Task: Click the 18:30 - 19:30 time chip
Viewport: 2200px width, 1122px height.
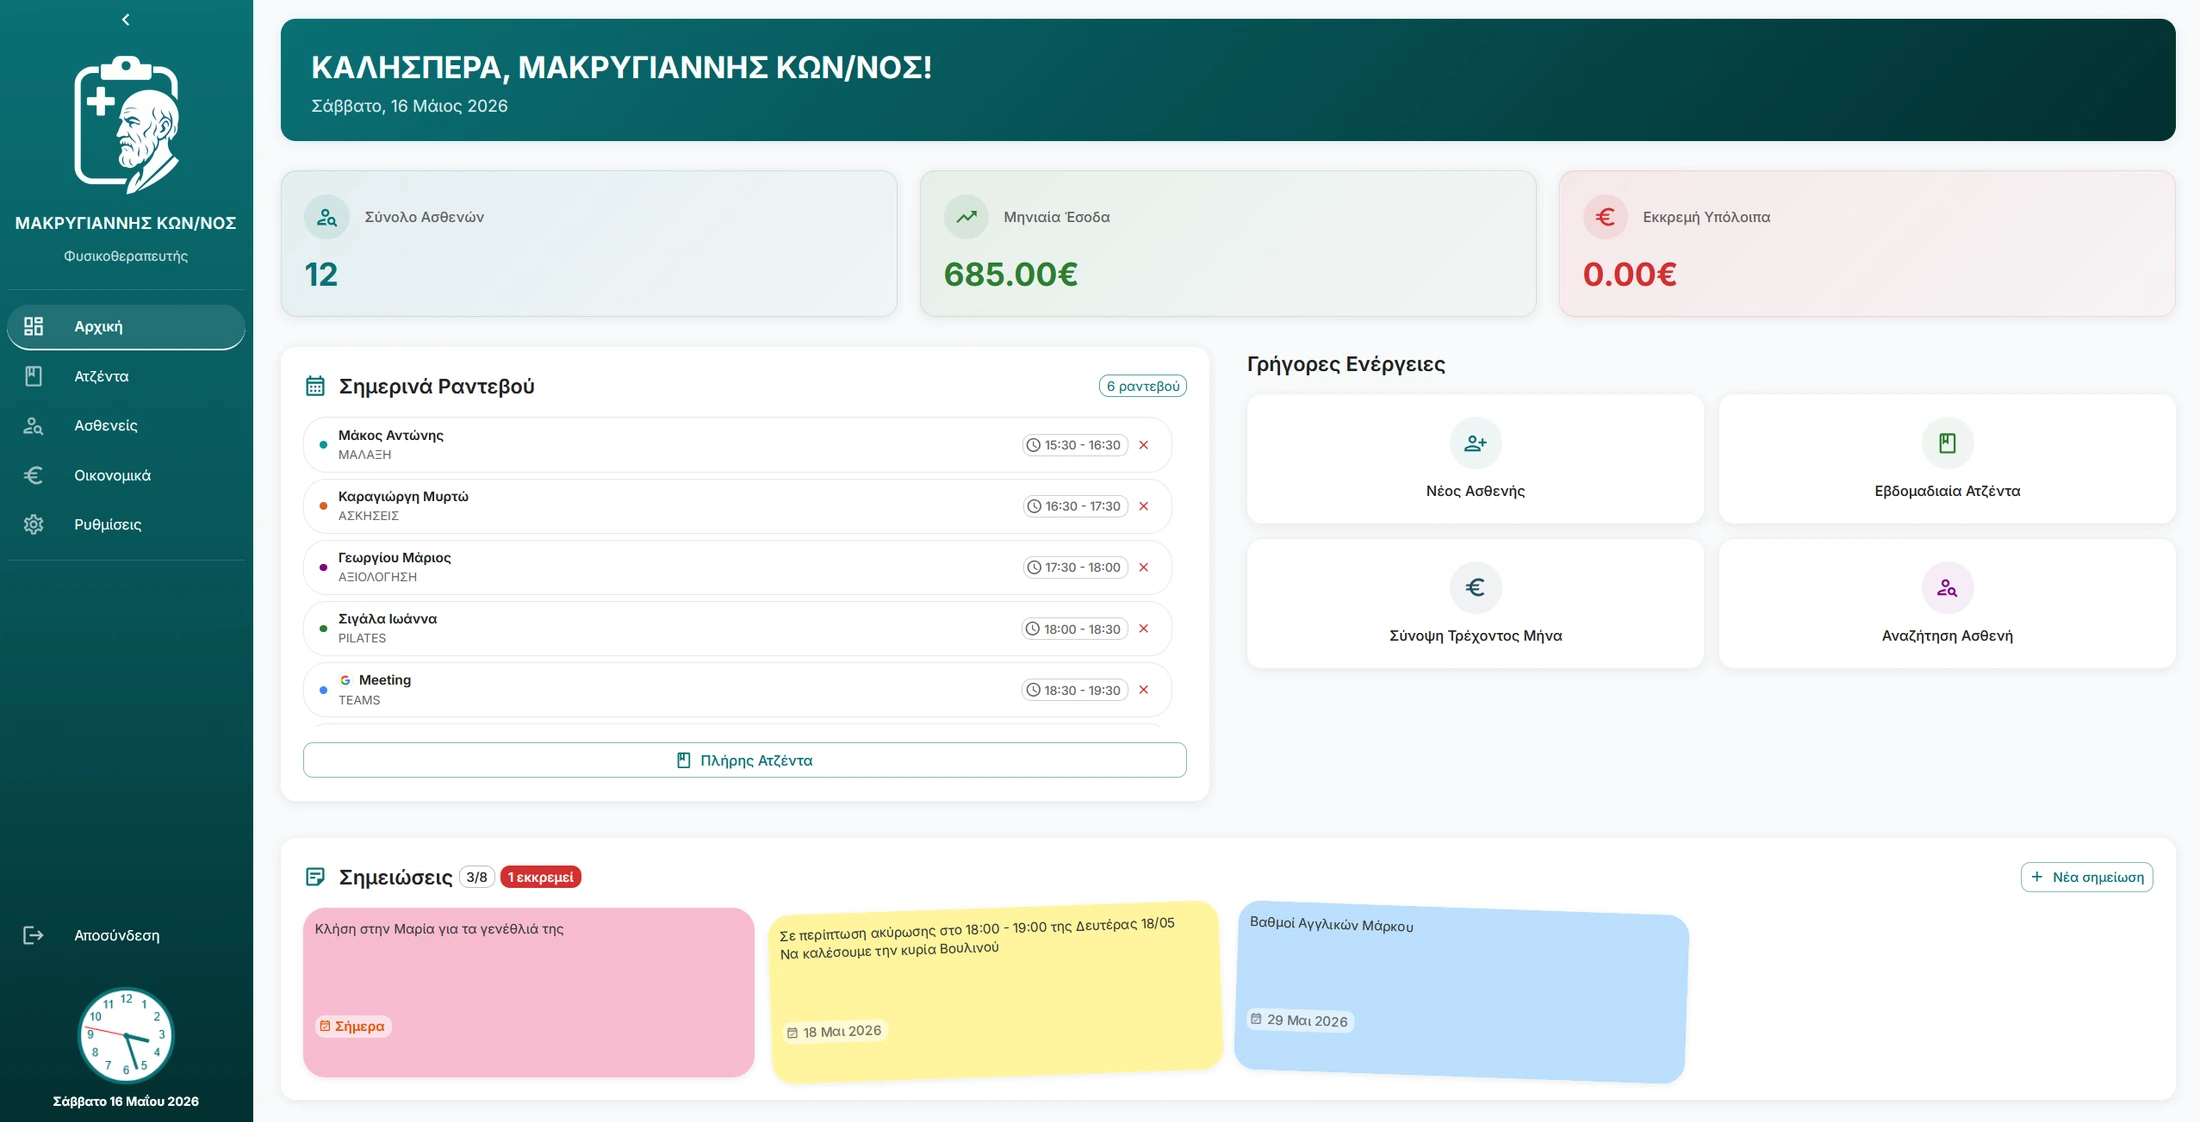Action: coord(1074,690)
